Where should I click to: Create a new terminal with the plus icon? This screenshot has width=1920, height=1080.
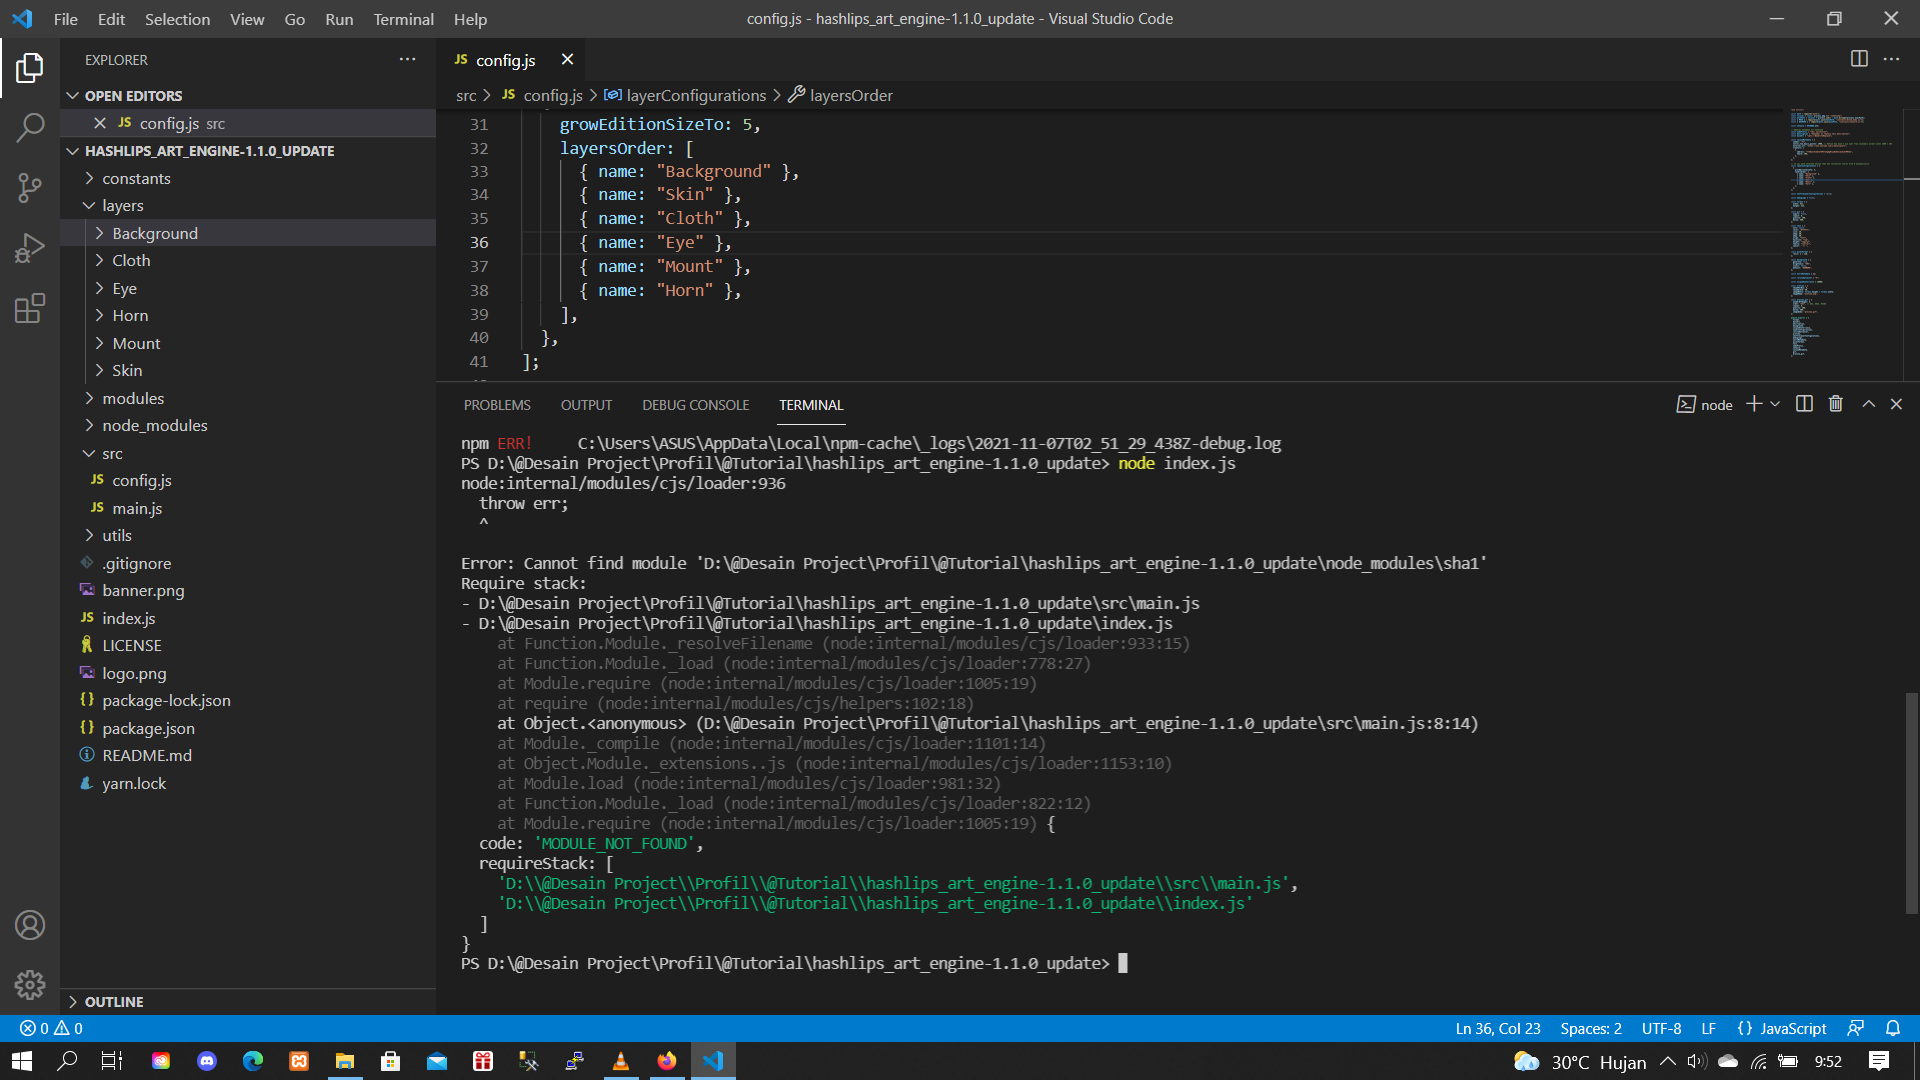(1752, 404)
